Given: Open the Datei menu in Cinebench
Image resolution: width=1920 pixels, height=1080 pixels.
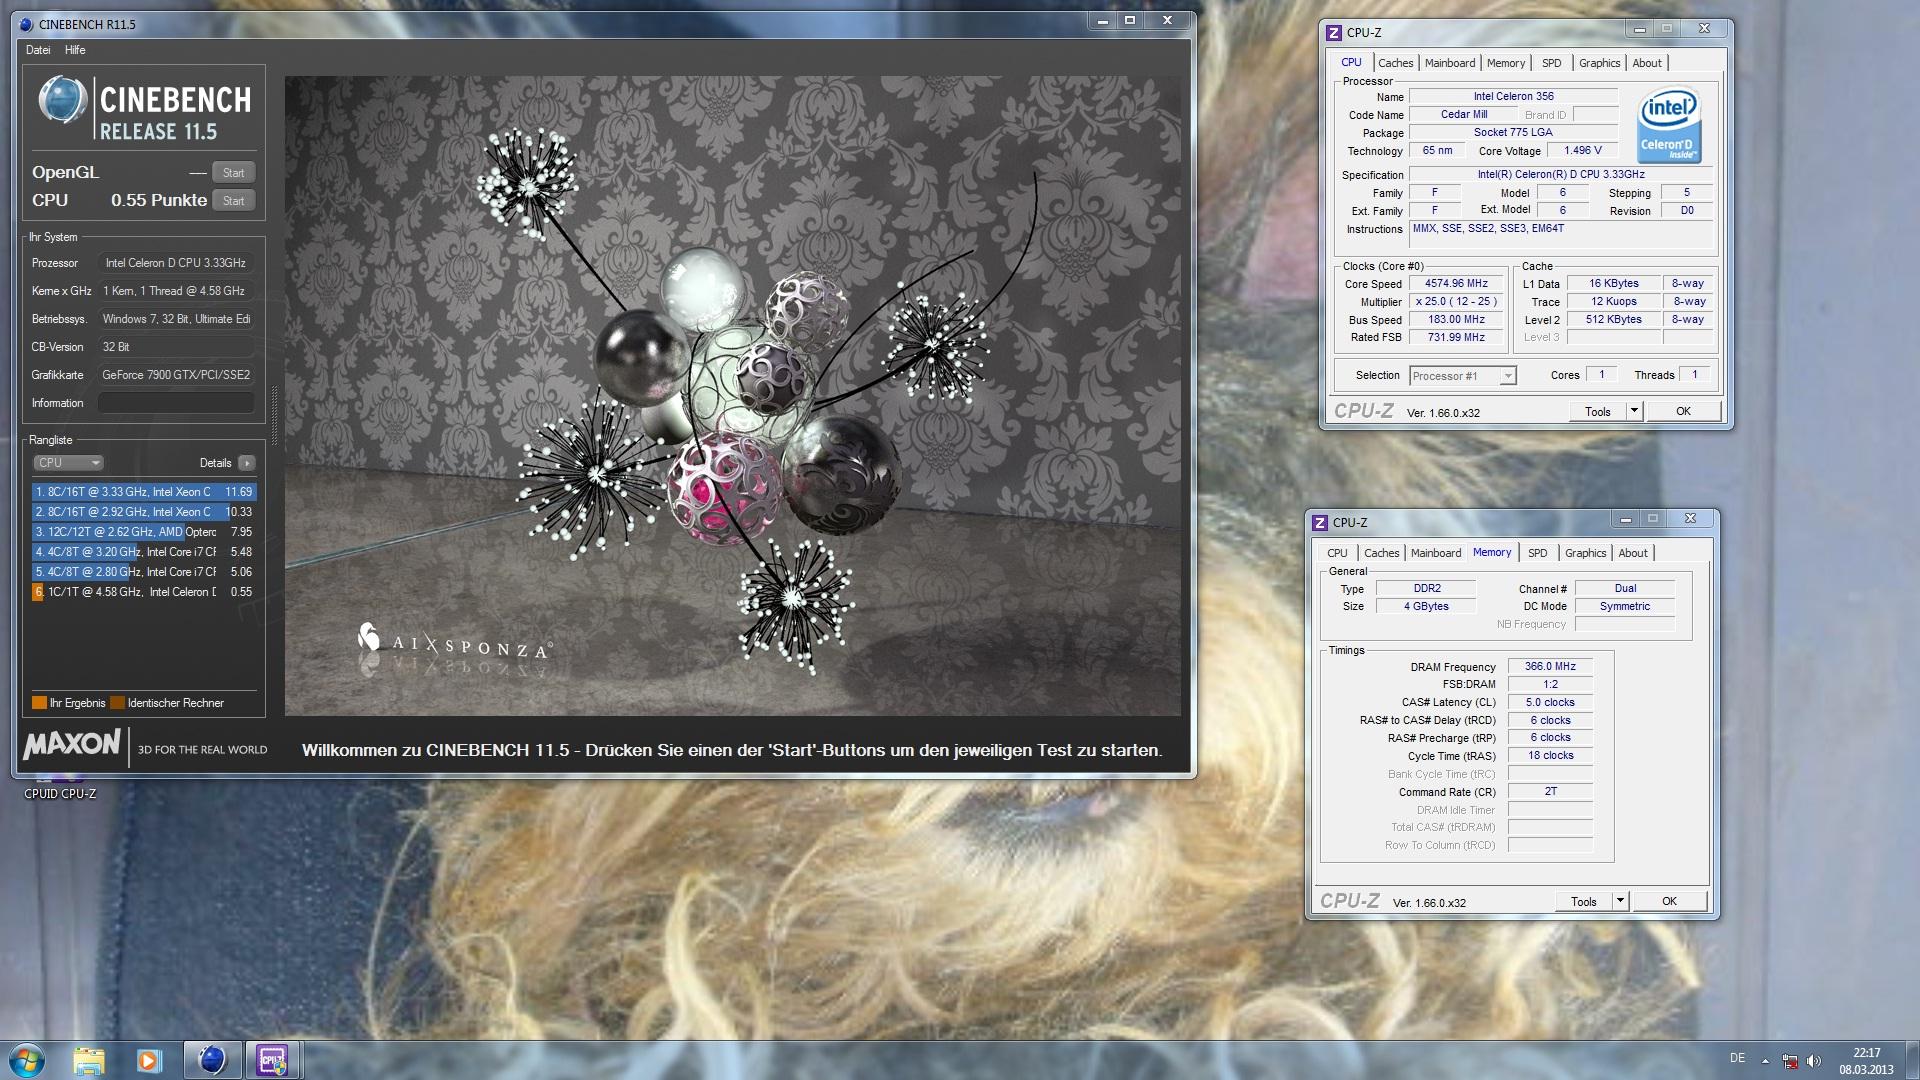Looking at the screenshot, I should pos(38,50).
